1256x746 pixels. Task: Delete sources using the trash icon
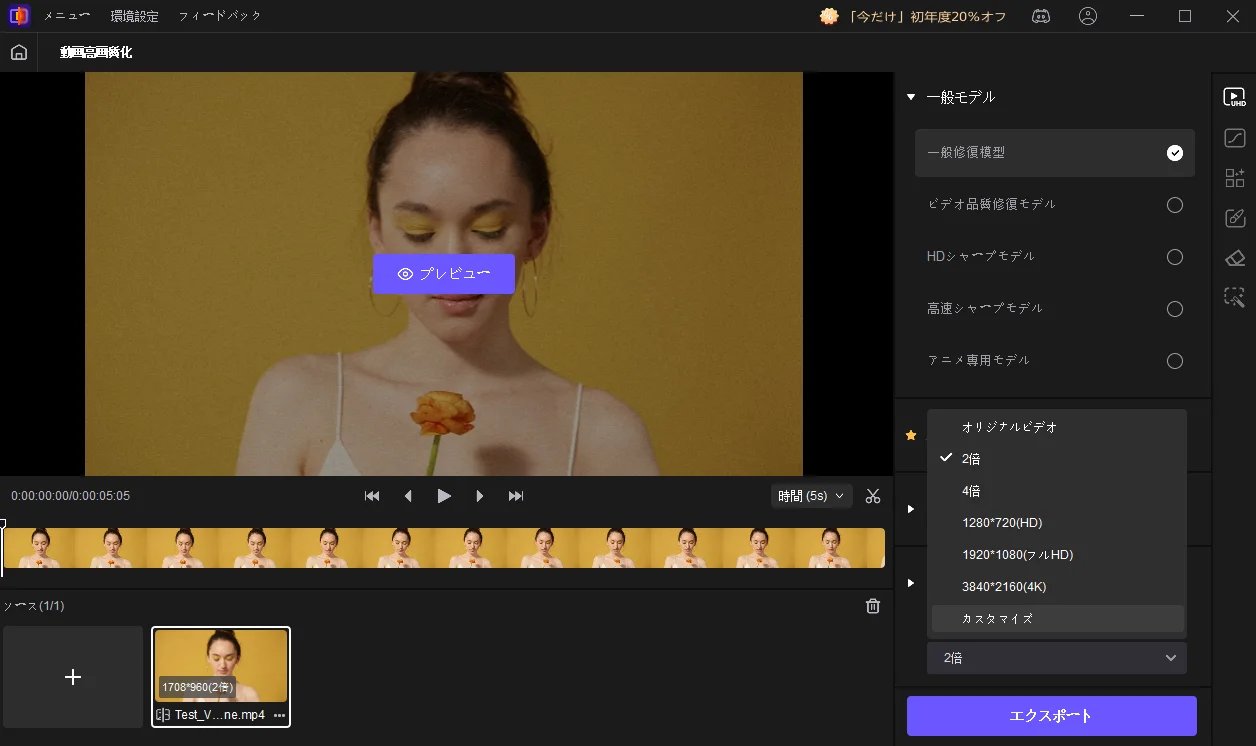tap(872, 605)
